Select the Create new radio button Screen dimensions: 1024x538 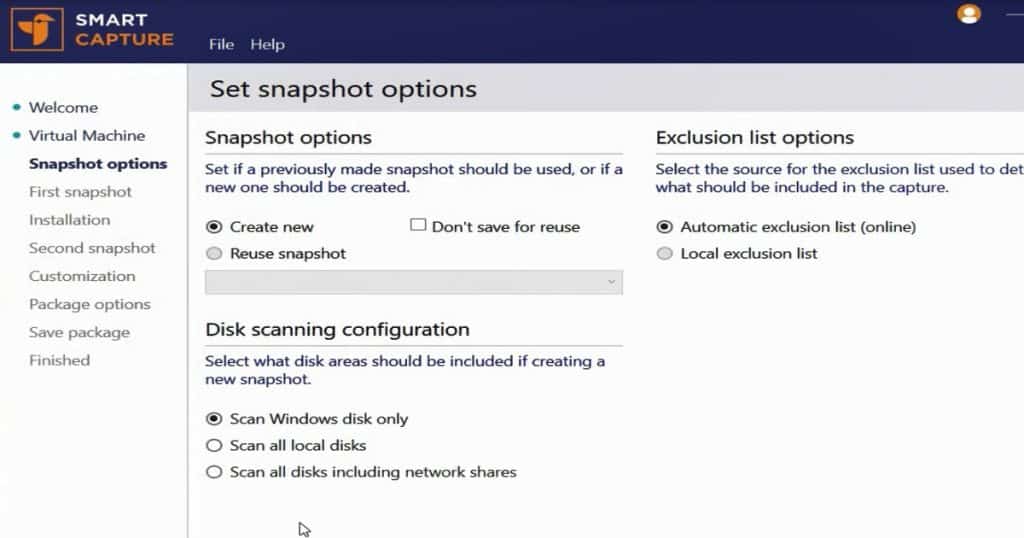(214, 227)
